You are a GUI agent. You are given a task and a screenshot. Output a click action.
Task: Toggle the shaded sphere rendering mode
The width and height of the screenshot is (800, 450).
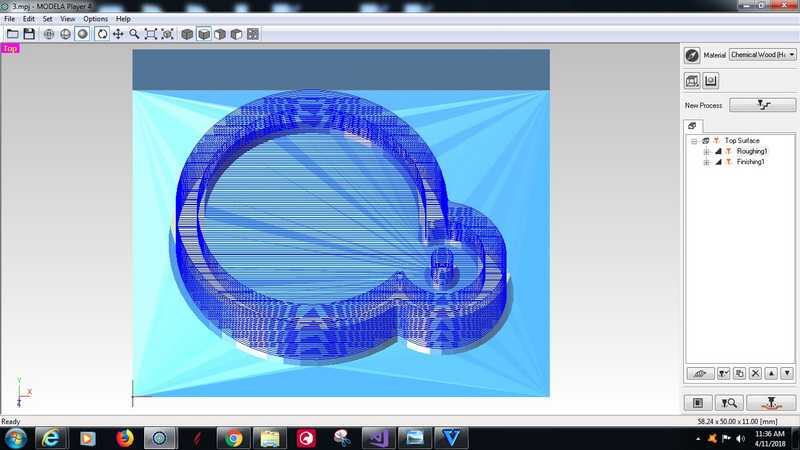(82, 34)
